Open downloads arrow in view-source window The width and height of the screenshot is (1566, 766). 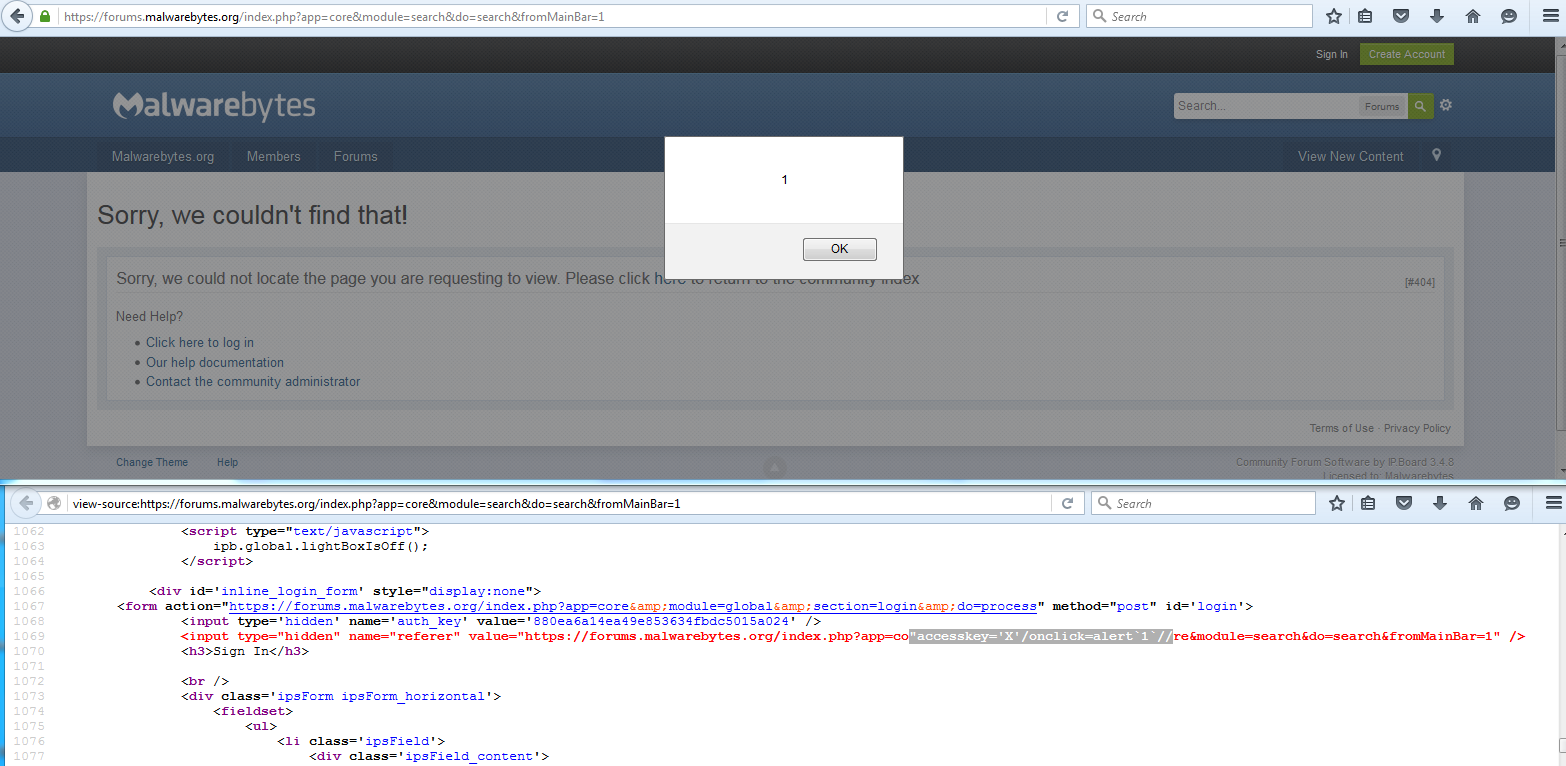[1440, 503]
